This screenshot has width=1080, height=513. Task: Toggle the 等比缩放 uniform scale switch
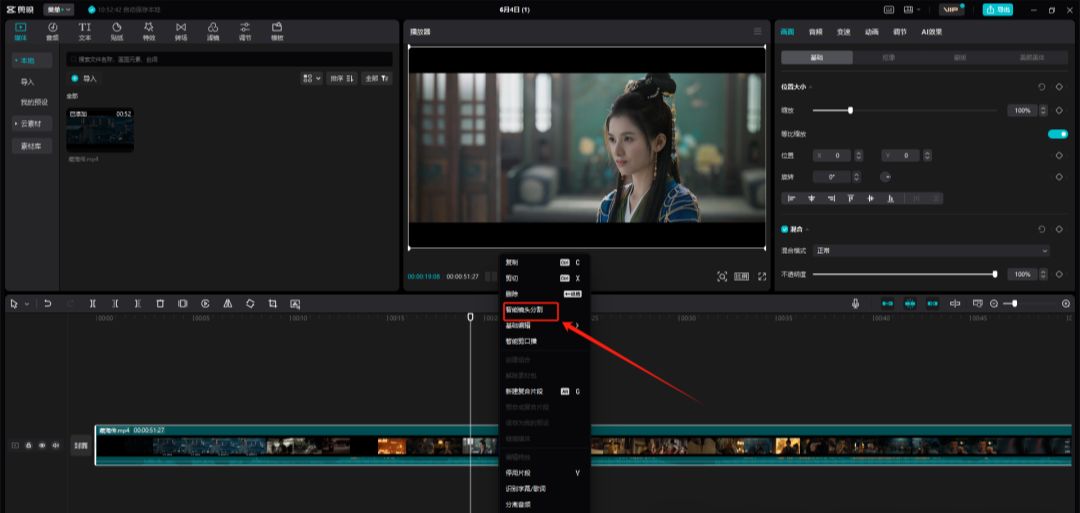click(x=1057, y=134)
